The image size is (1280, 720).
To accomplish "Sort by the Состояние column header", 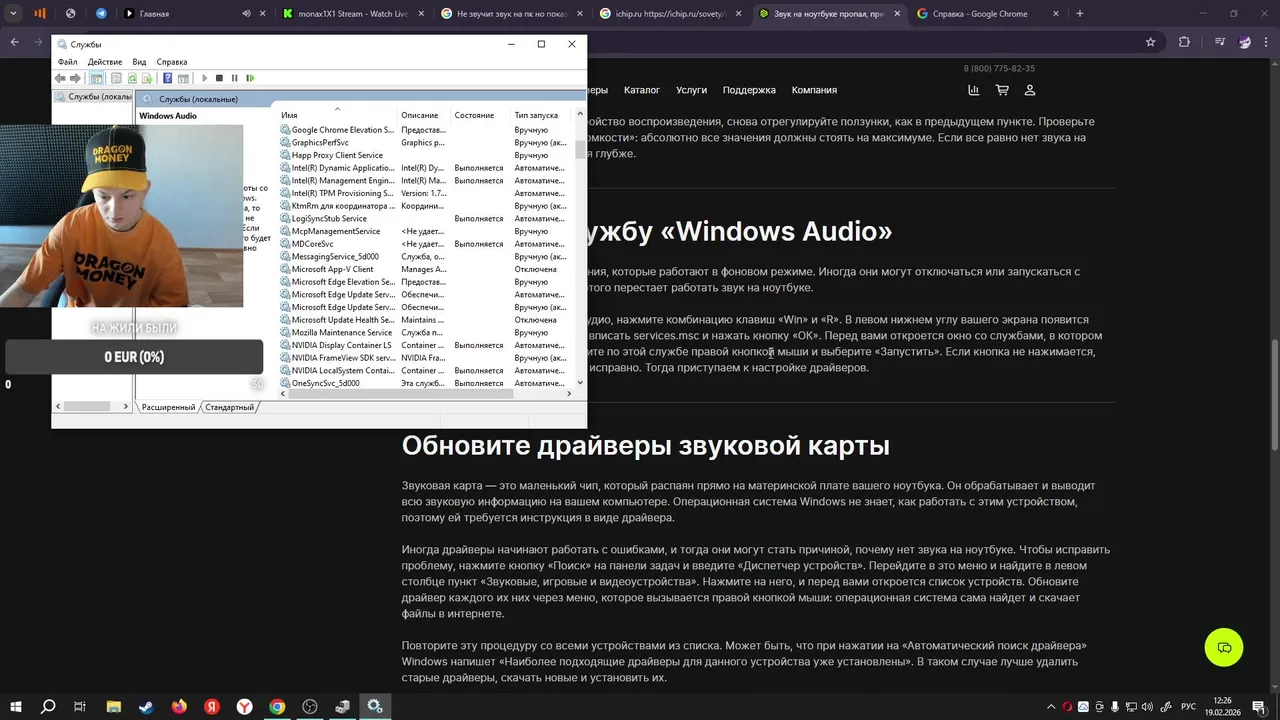I will click(x=480, y=115).
